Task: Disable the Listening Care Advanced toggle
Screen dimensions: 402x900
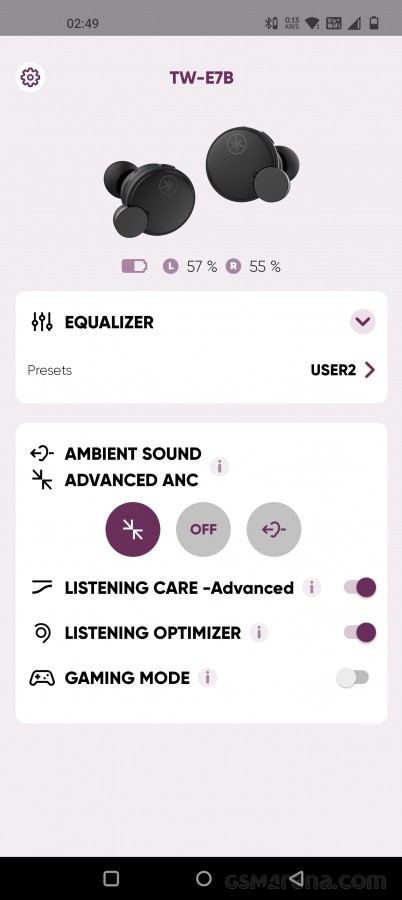Action: pos(360,588)
